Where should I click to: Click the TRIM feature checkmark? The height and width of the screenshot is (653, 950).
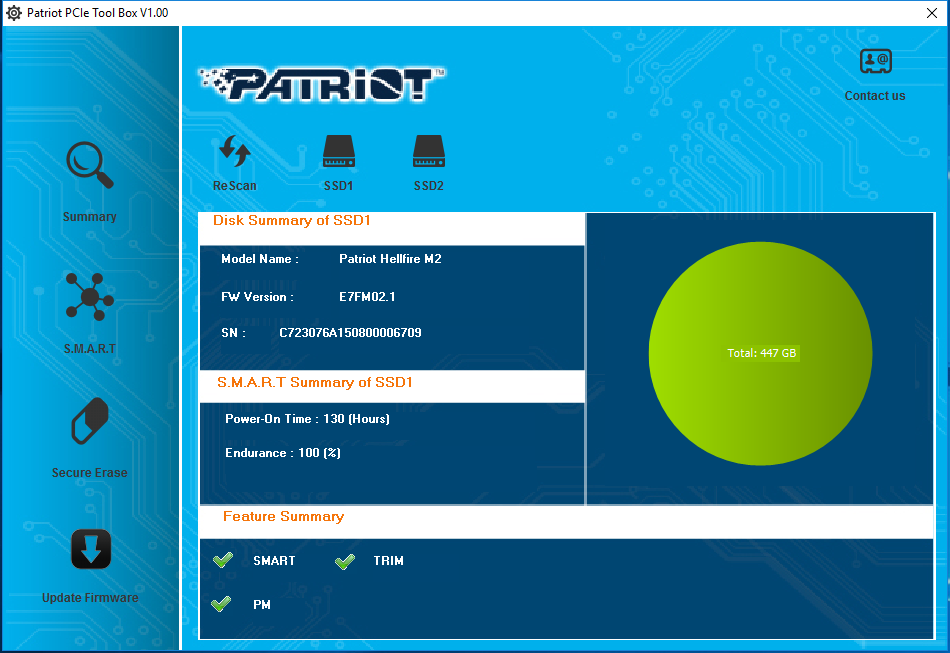coord(344,561)
